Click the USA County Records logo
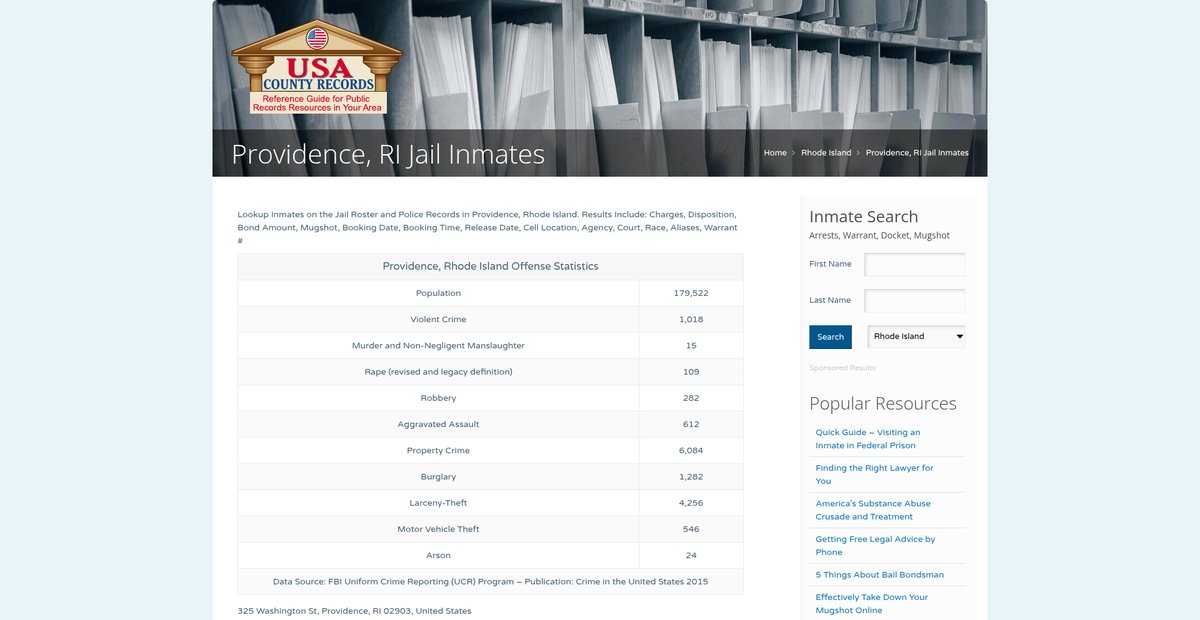1200x620 pixels. 316,69
